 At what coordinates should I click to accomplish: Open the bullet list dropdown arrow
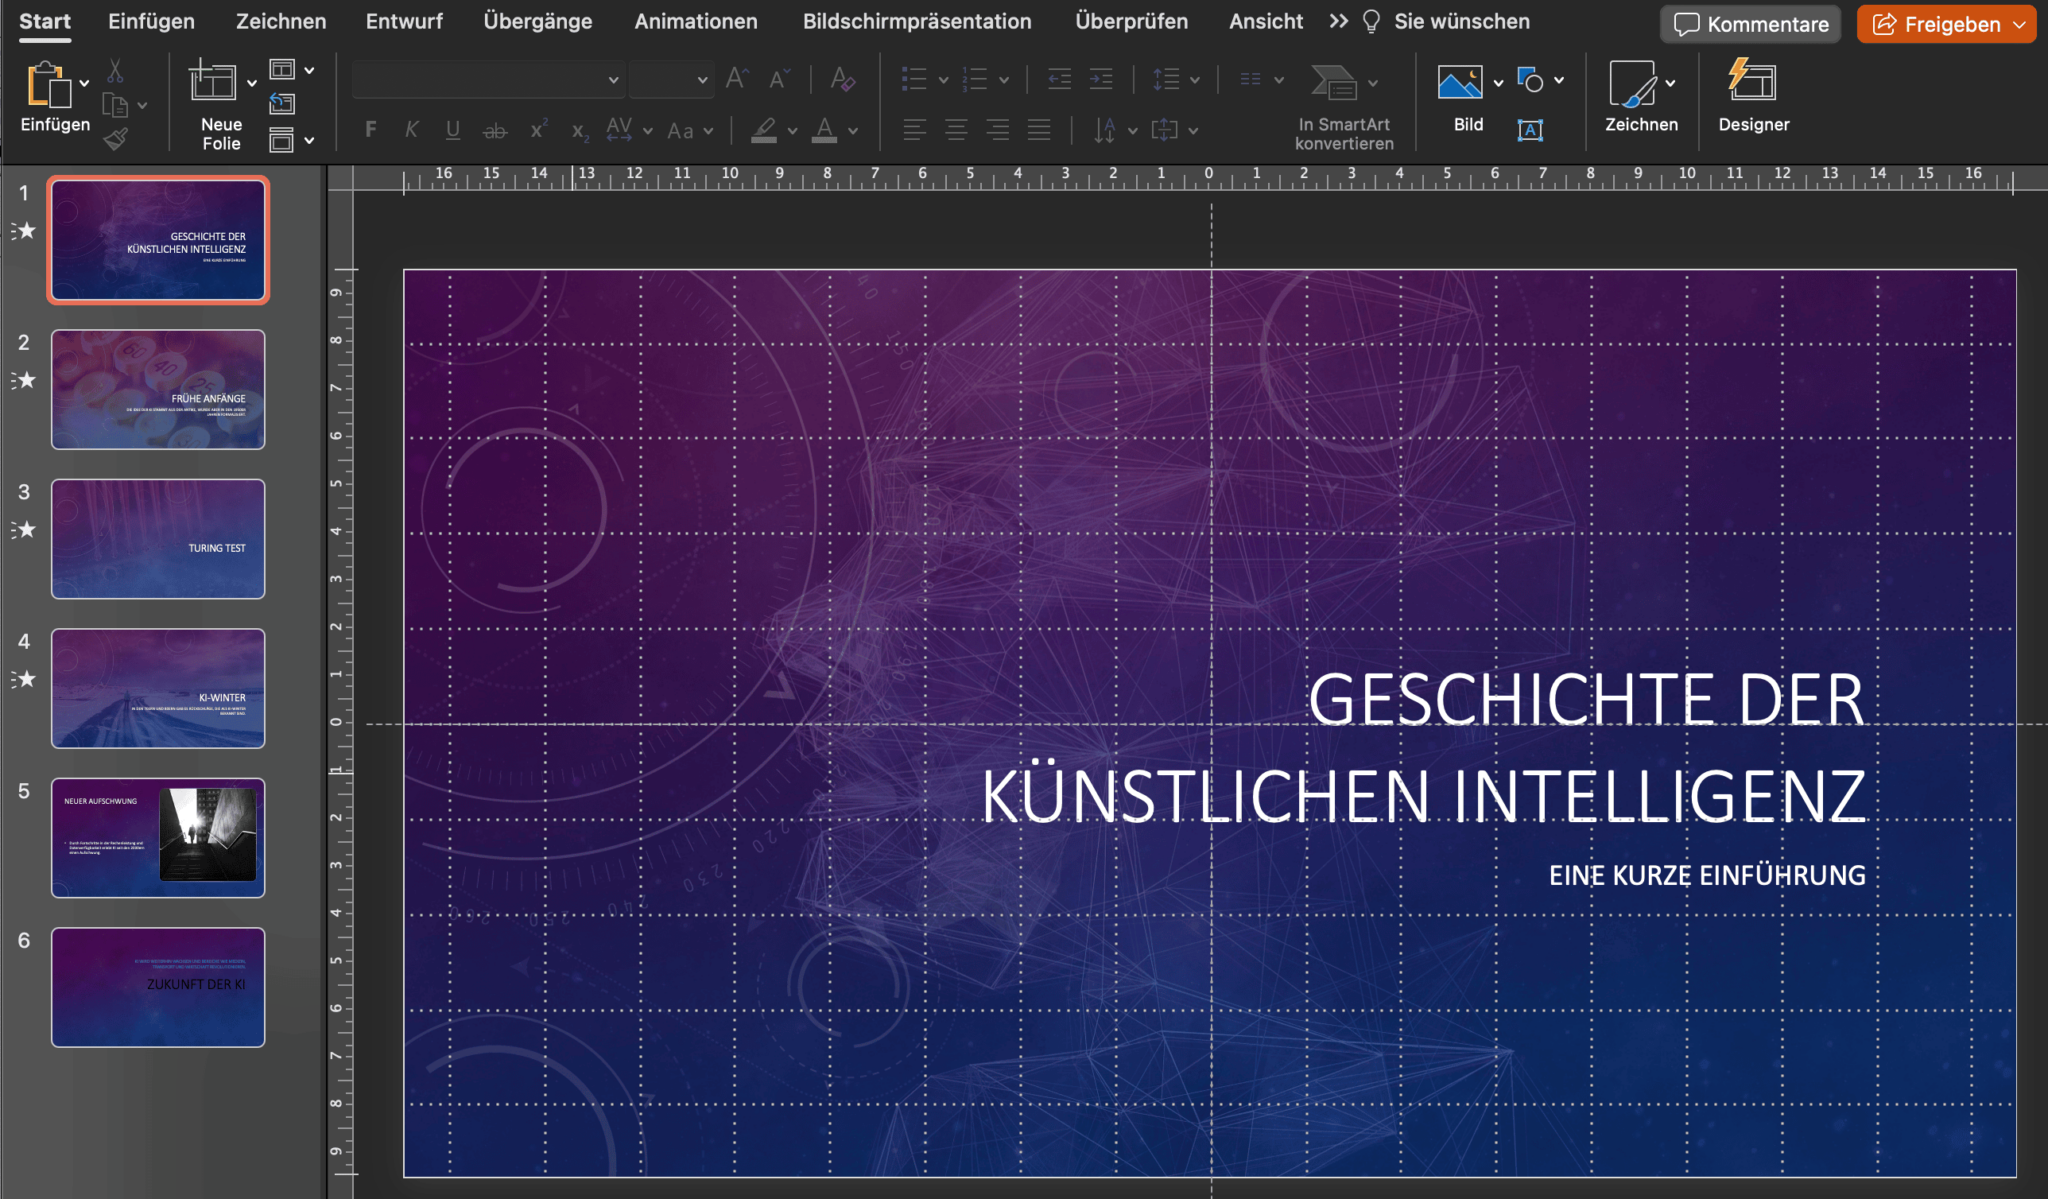[x=942, y=80]
